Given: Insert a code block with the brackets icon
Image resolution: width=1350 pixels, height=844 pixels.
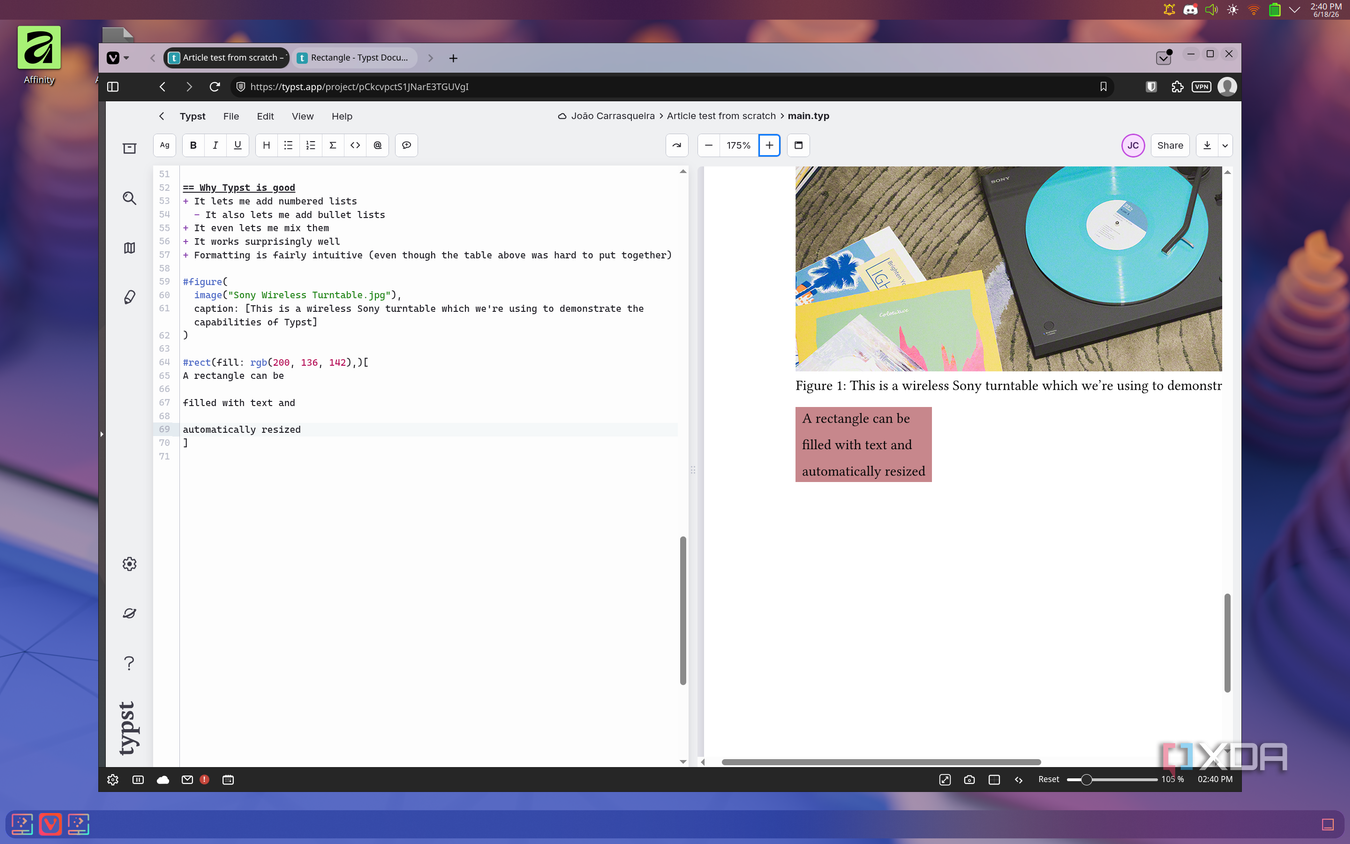Looking at the screenshot, I should tap(355, 145).
